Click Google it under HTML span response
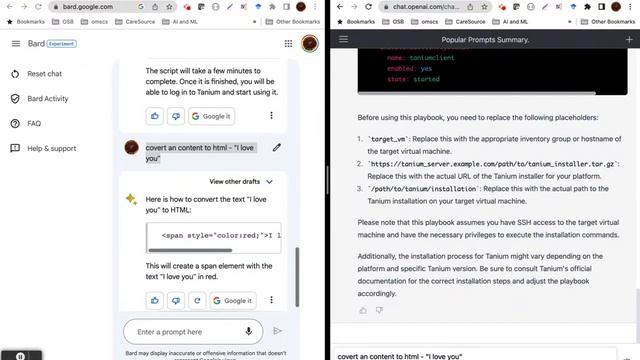The width and height of the screenshot is (640, 360). click(x=233, y=301)
